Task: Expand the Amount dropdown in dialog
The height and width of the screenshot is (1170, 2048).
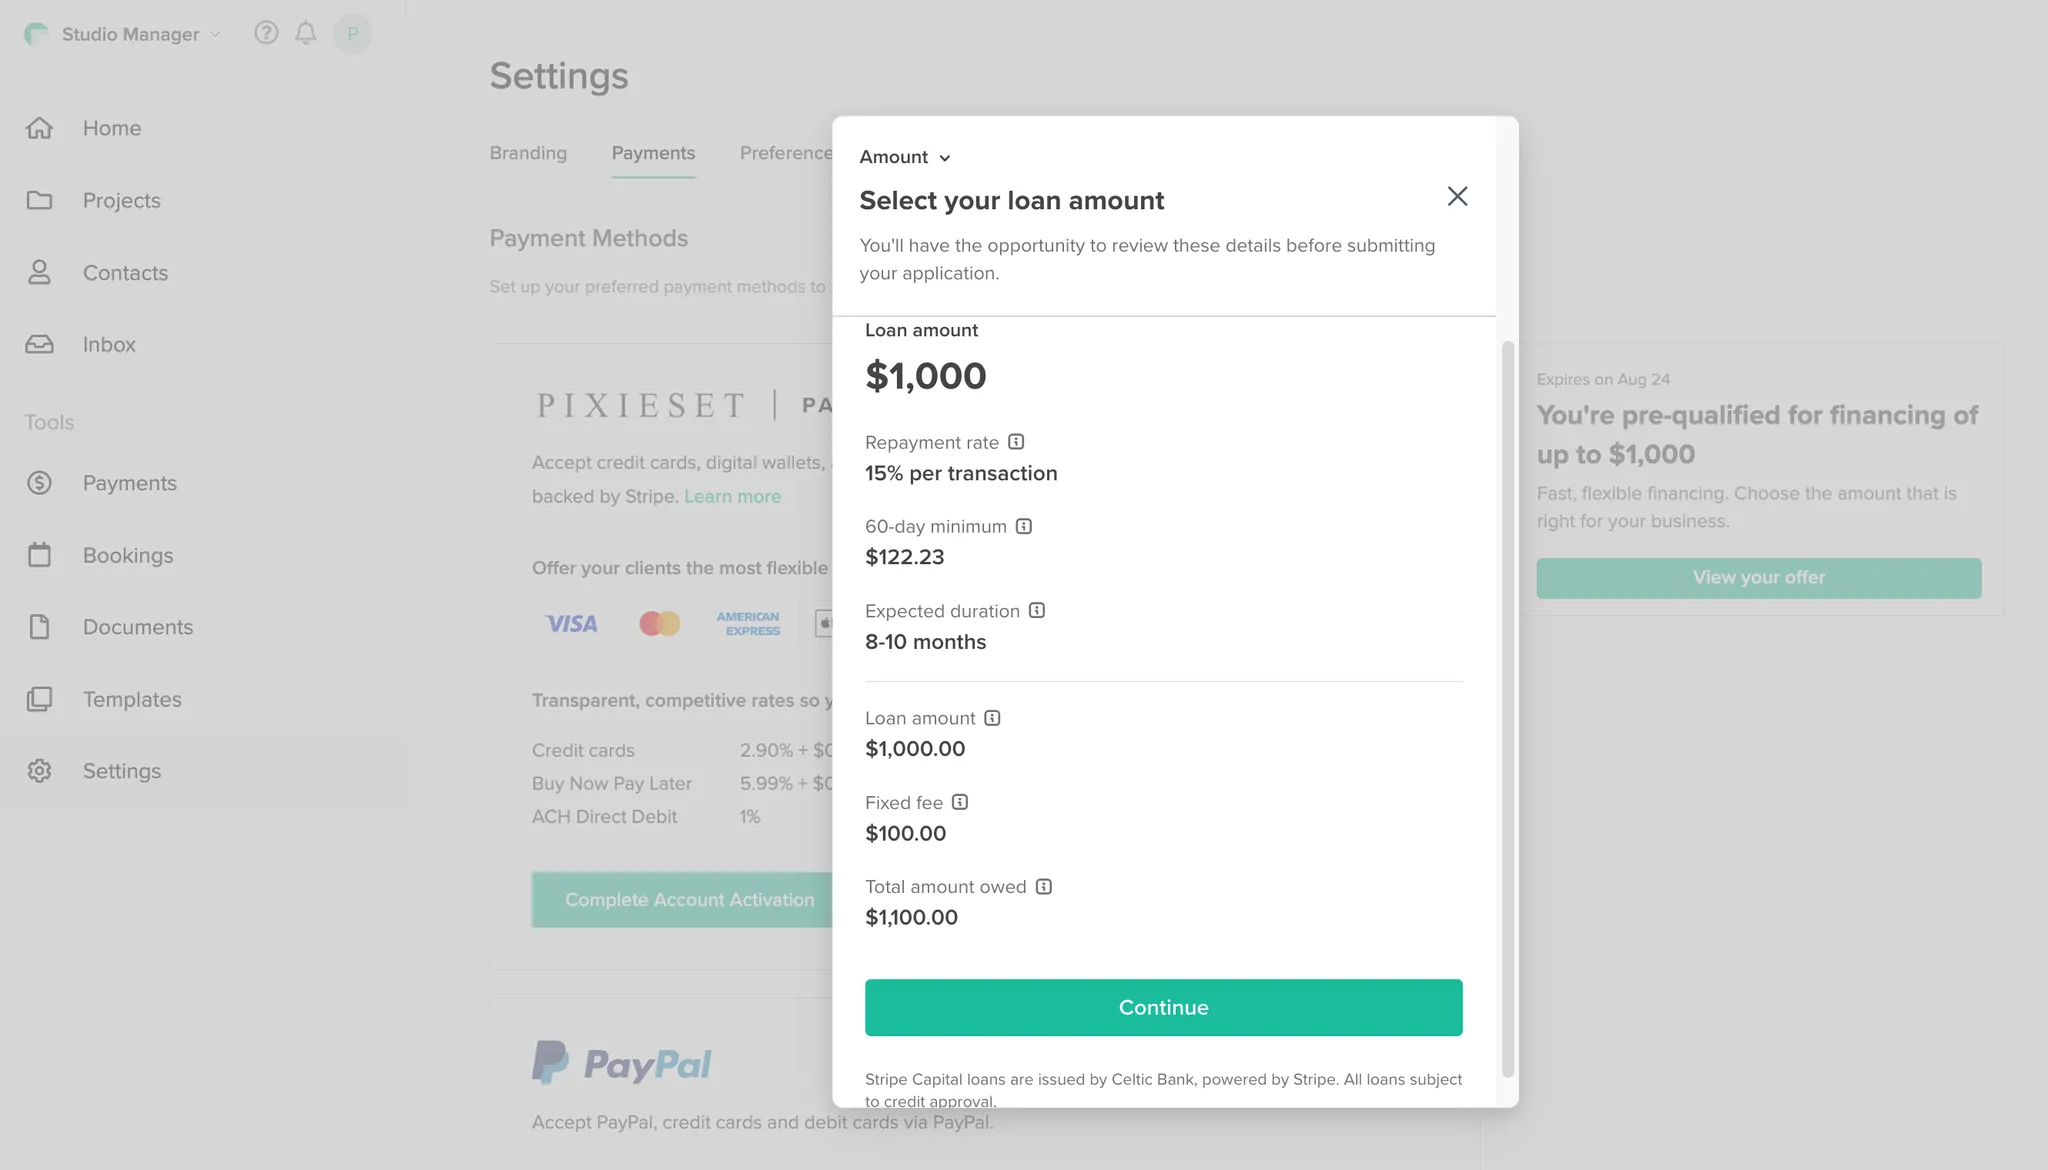Action: [x=905, y=157]
